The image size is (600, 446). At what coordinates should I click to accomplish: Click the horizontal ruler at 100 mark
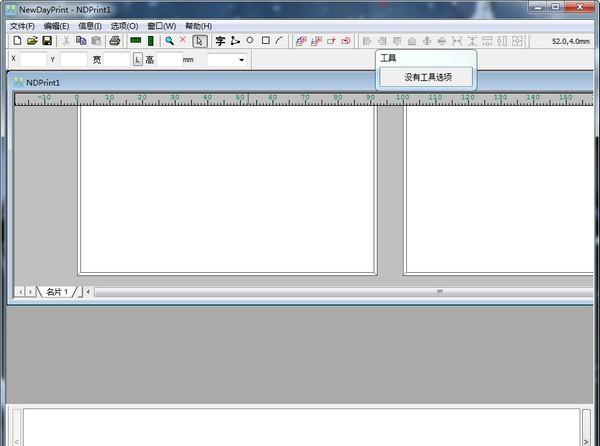coord(402,99)
